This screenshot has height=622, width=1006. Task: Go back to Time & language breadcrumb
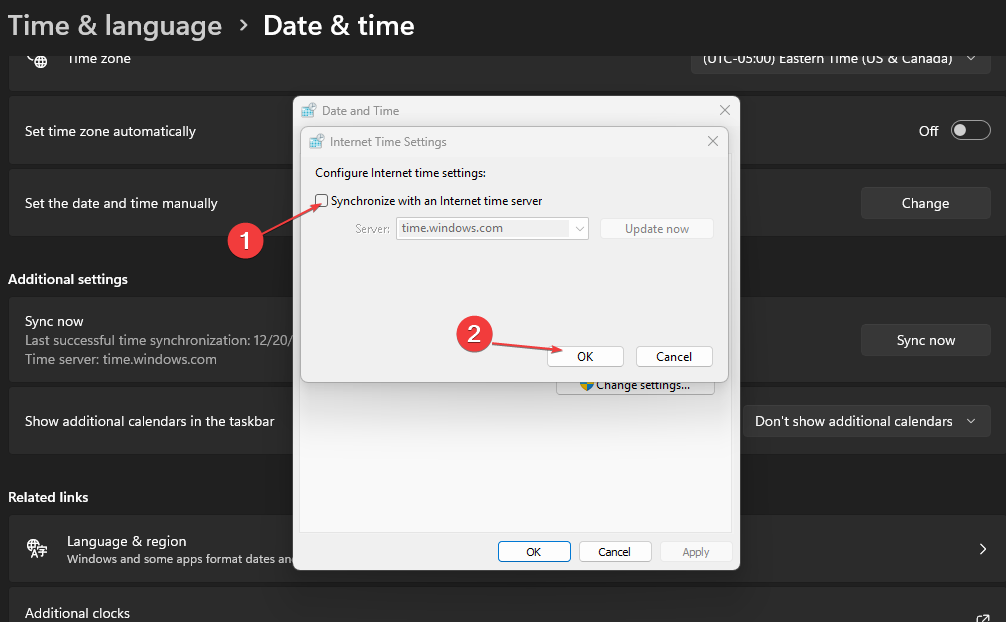[115, 26]
